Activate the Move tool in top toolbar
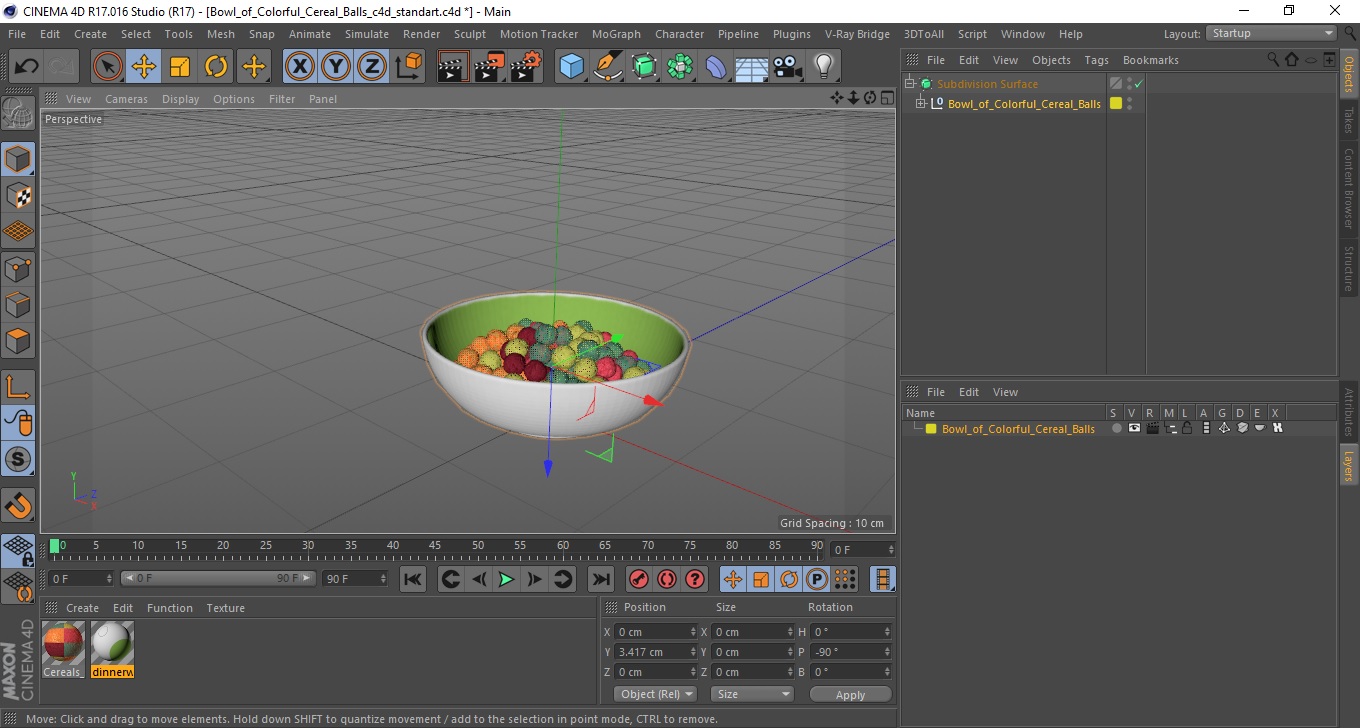Image resolution: width=1360 pixels, height=728 pixels. coord(144,67)
